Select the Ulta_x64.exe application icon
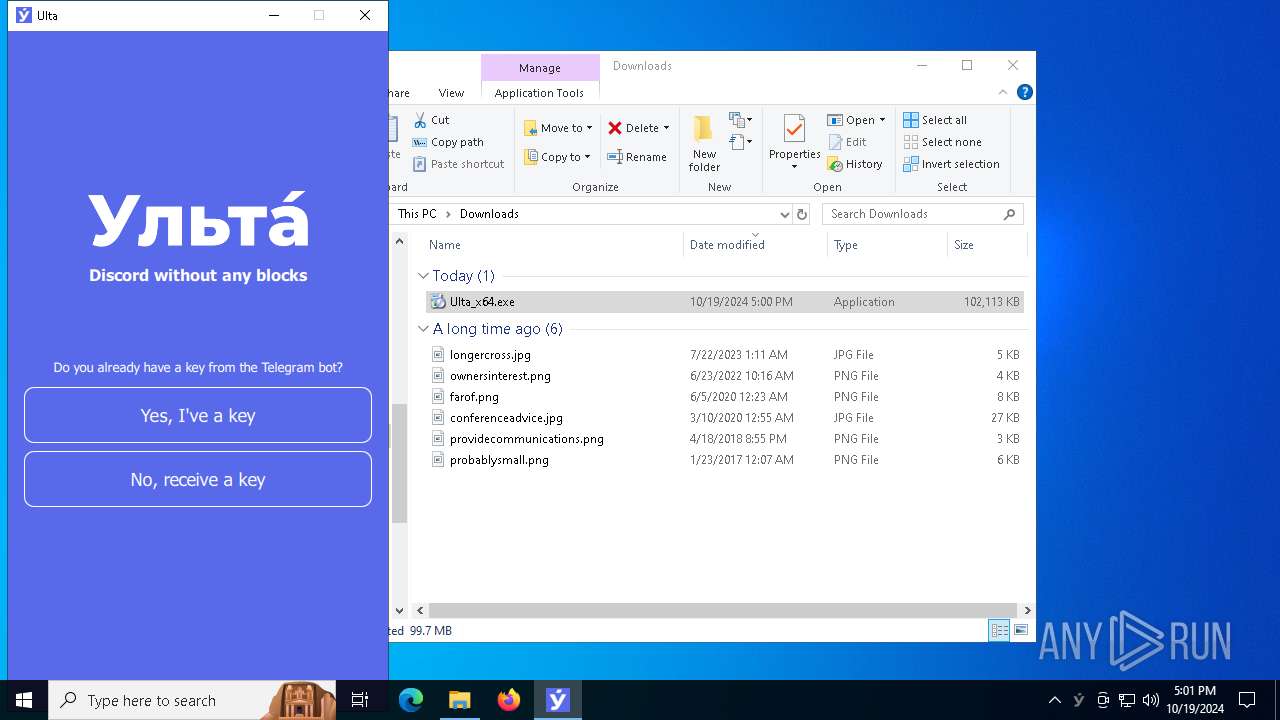The height and width of the screenshot is (720, 1280). (x=438, y=302)
